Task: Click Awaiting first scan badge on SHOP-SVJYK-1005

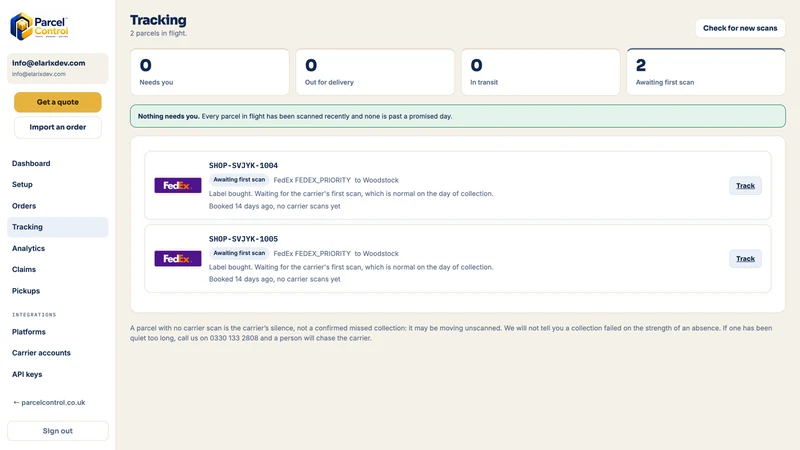Action: 239,253
